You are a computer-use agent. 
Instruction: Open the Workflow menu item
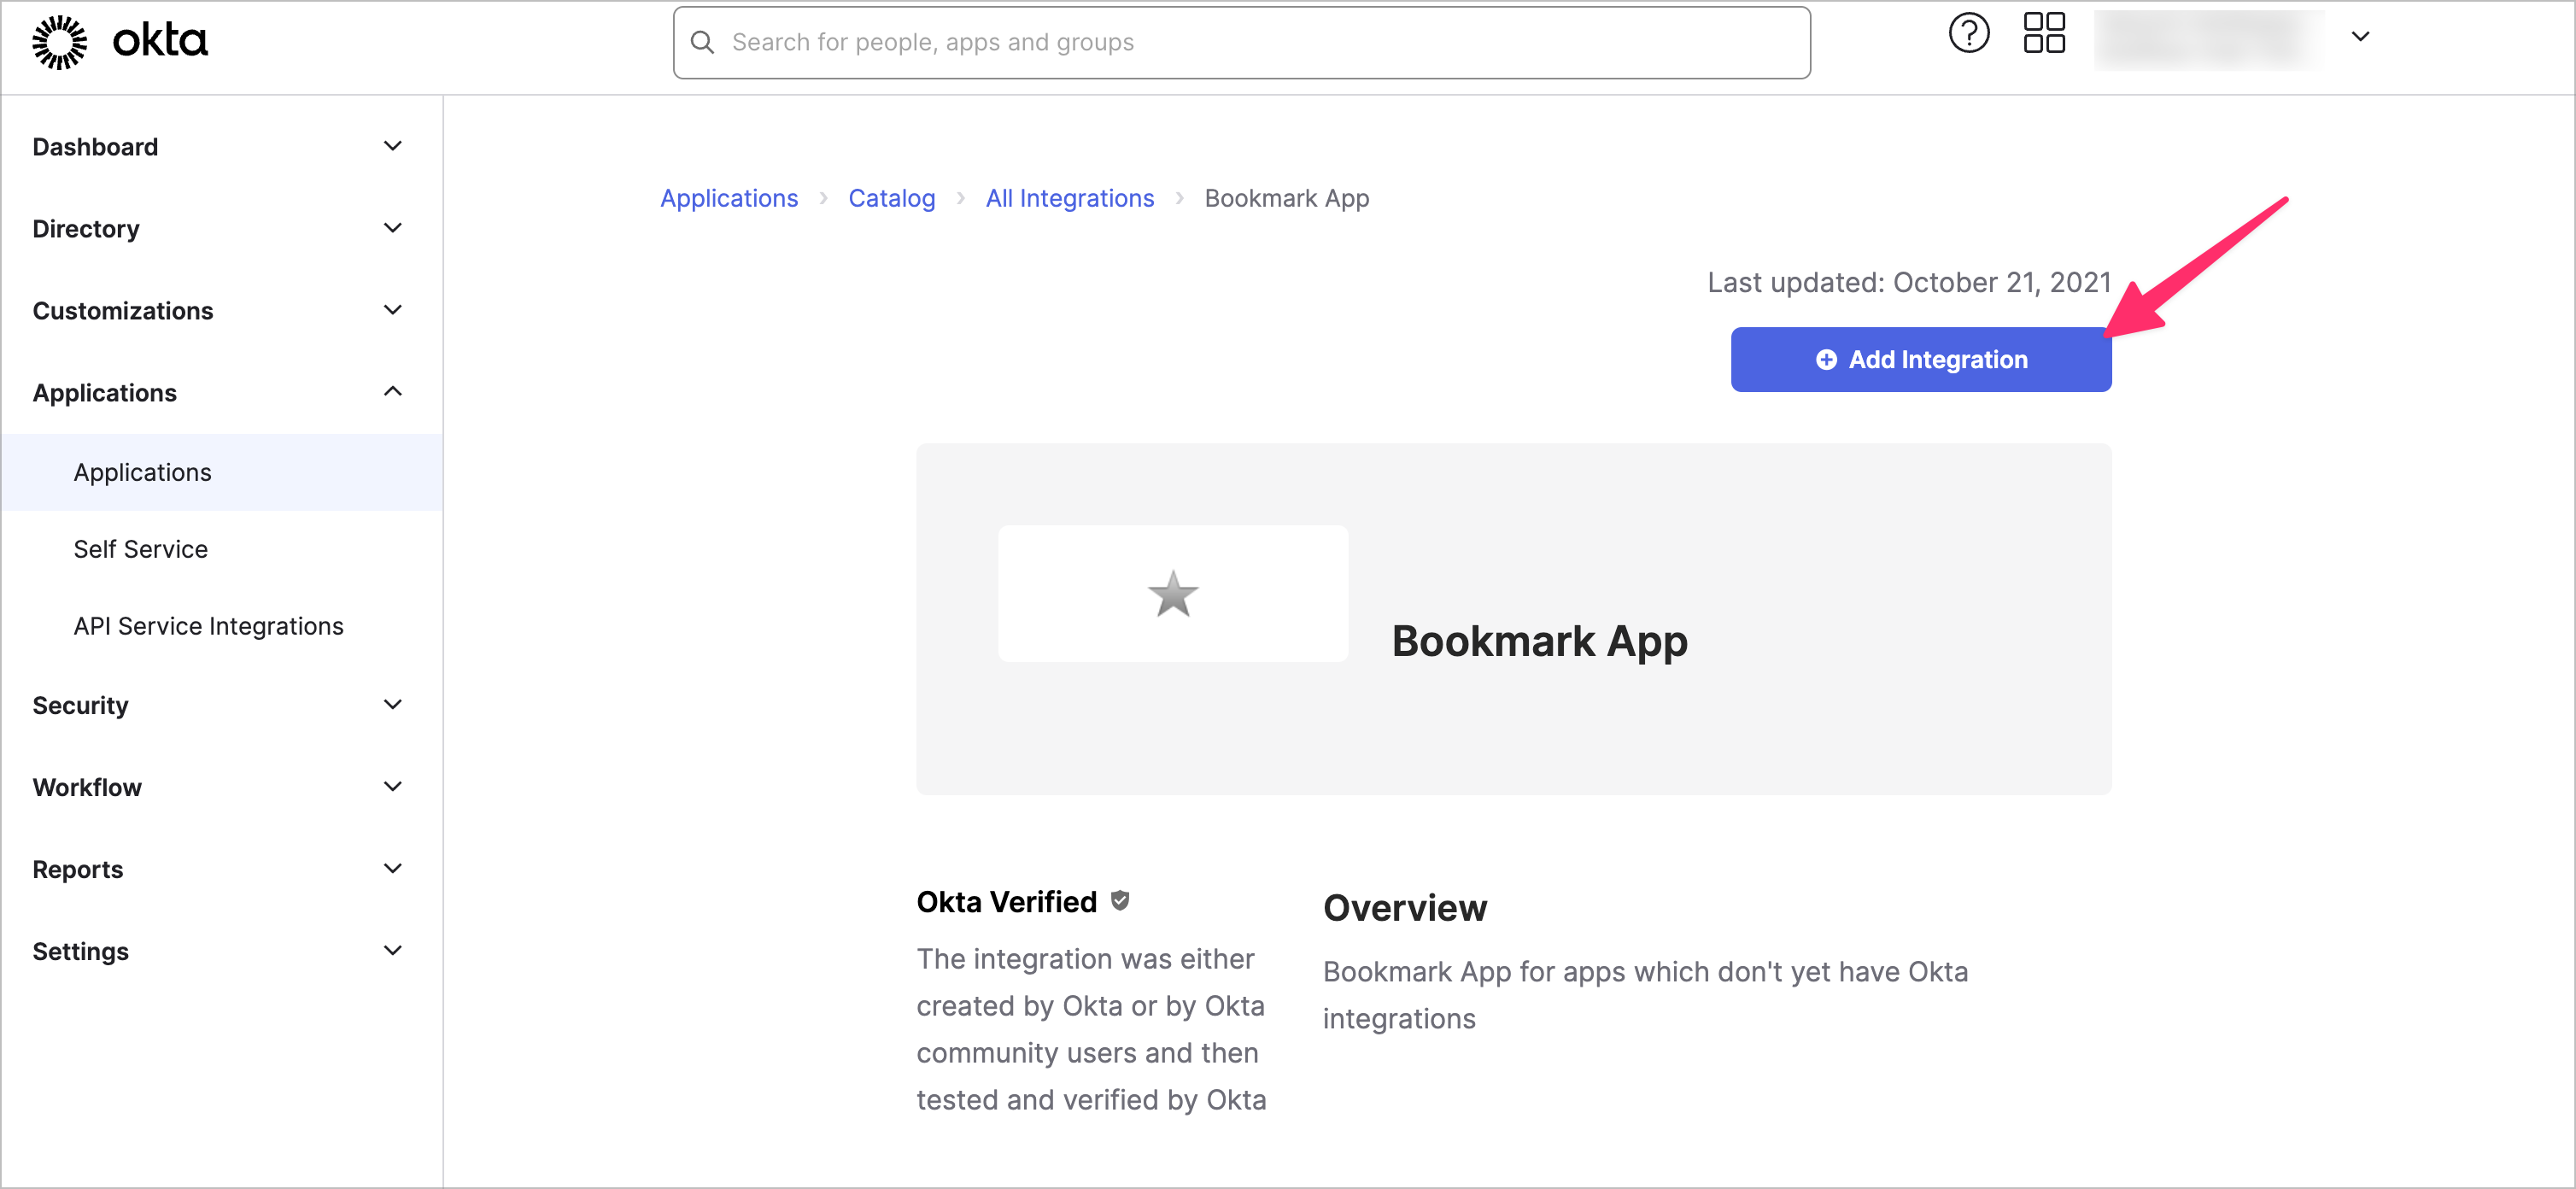pyautogui.click(x=87, y=788)
